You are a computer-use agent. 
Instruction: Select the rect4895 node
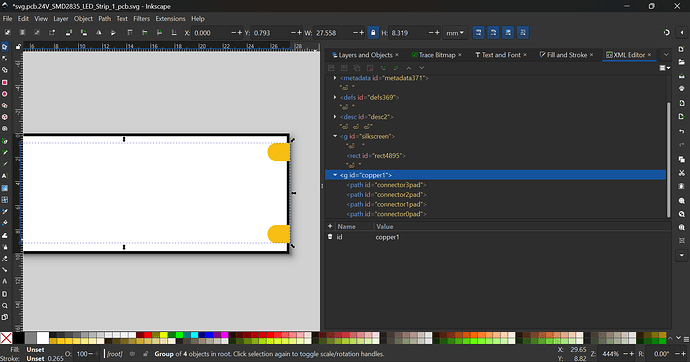376,156
